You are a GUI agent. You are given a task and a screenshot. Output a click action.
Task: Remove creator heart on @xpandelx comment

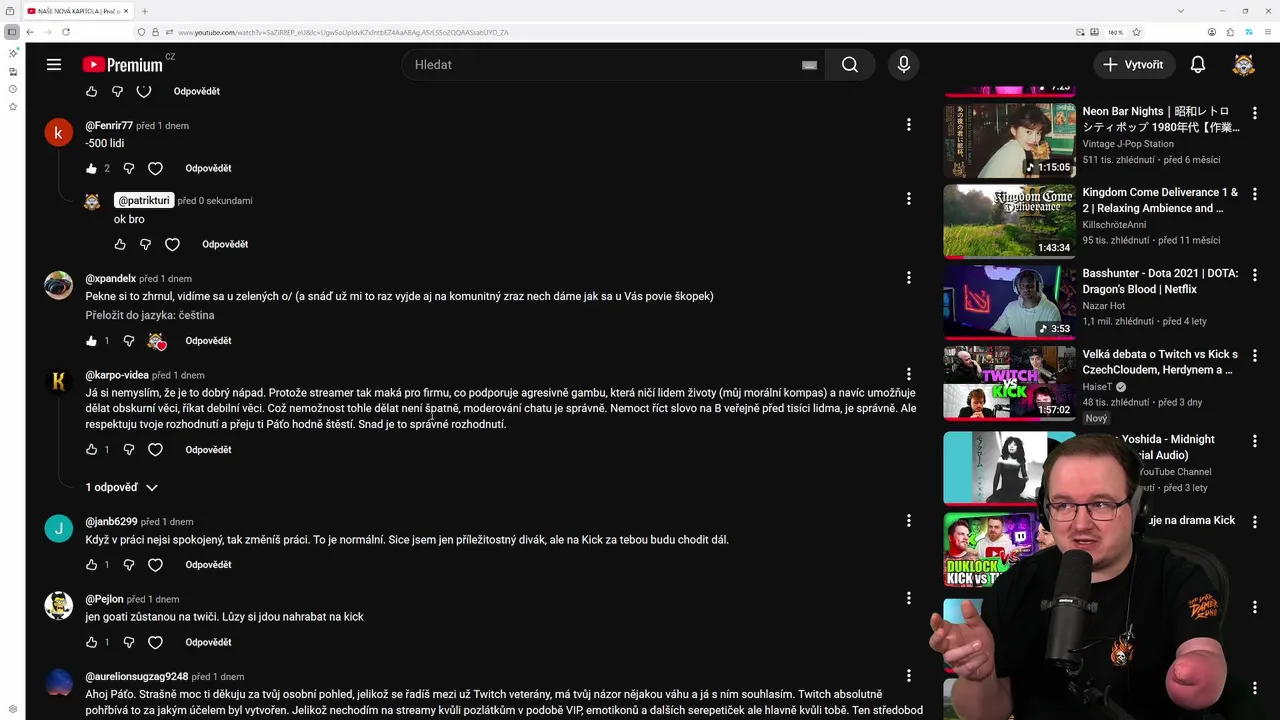(x=156, y=341)
